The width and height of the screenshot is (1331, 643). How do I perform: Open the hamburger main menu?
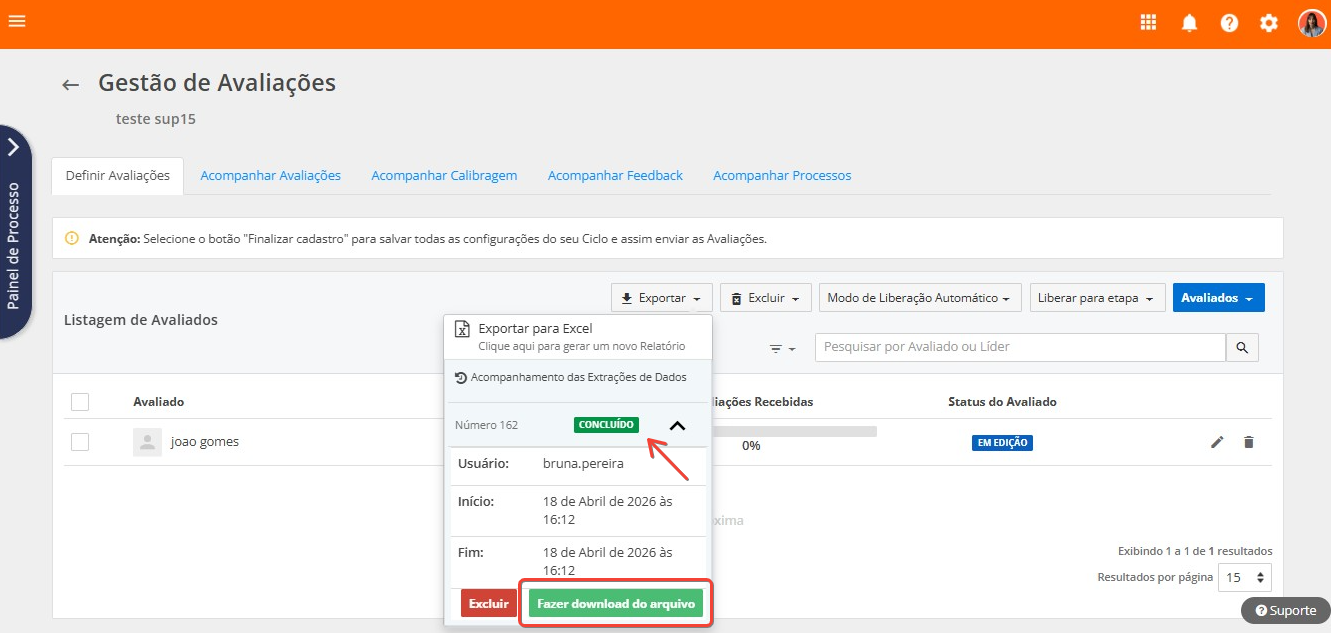tap(17, 21)
